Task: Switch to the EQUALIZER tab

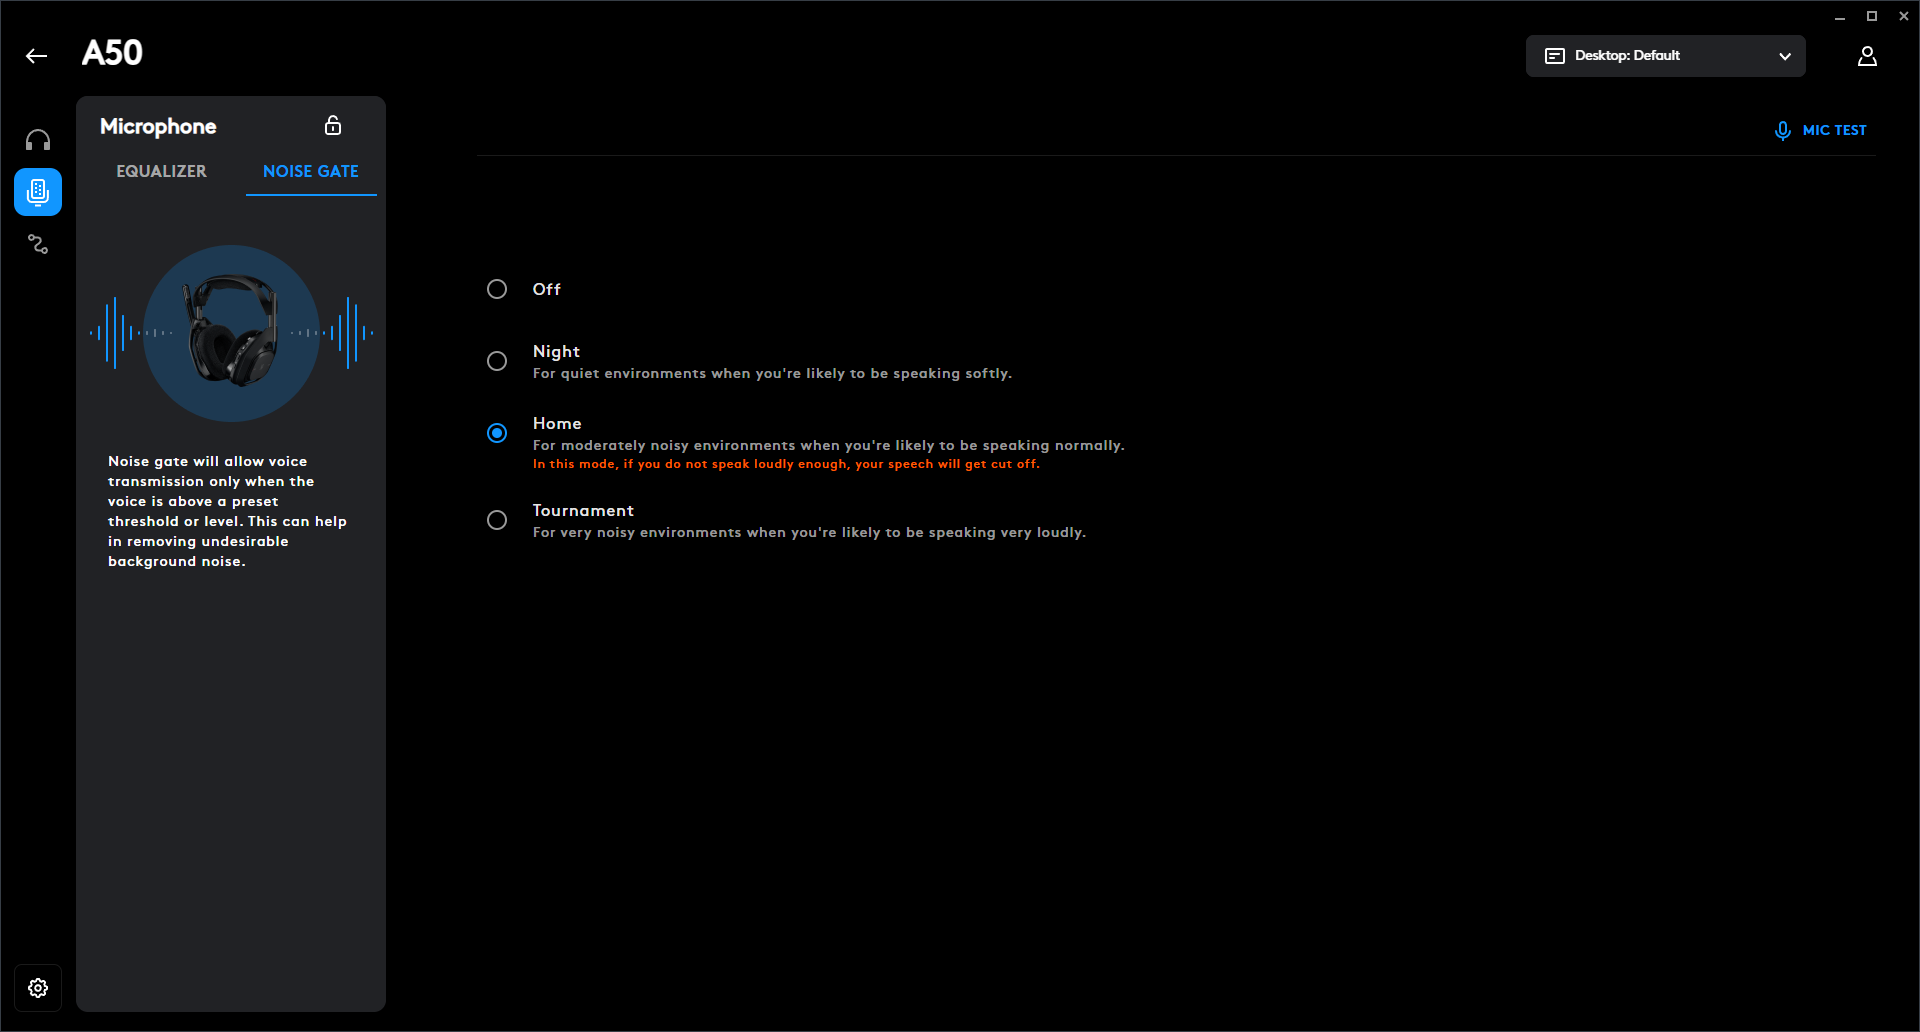Action: click(x=161, y=171)
